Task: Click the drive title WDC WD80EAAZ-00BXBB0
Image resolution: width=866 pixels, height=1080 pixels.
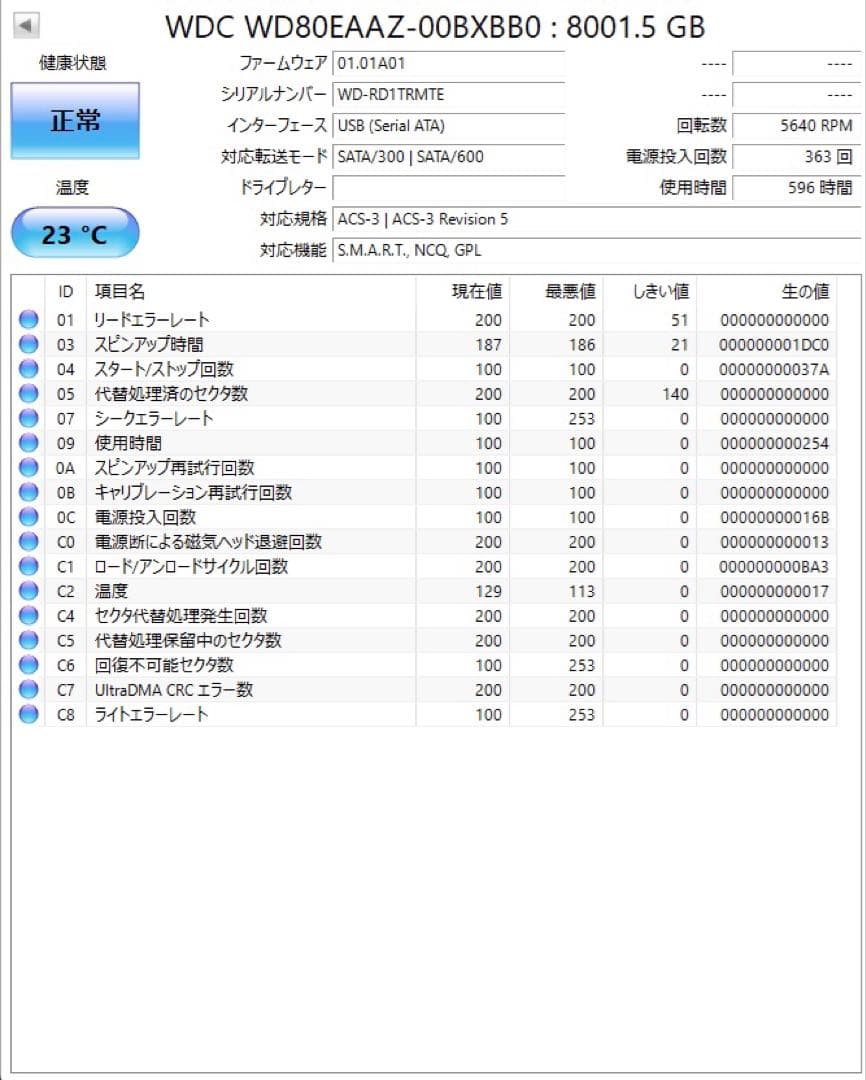Action: tap(353, 27)
